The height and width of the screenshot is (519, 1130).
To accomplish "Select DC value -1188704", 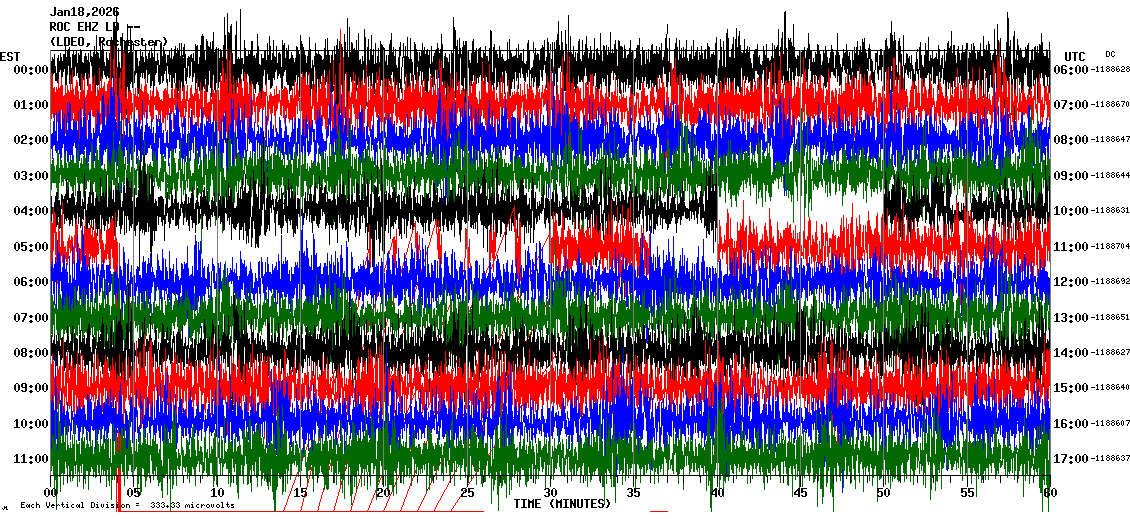I will 1110,246.
